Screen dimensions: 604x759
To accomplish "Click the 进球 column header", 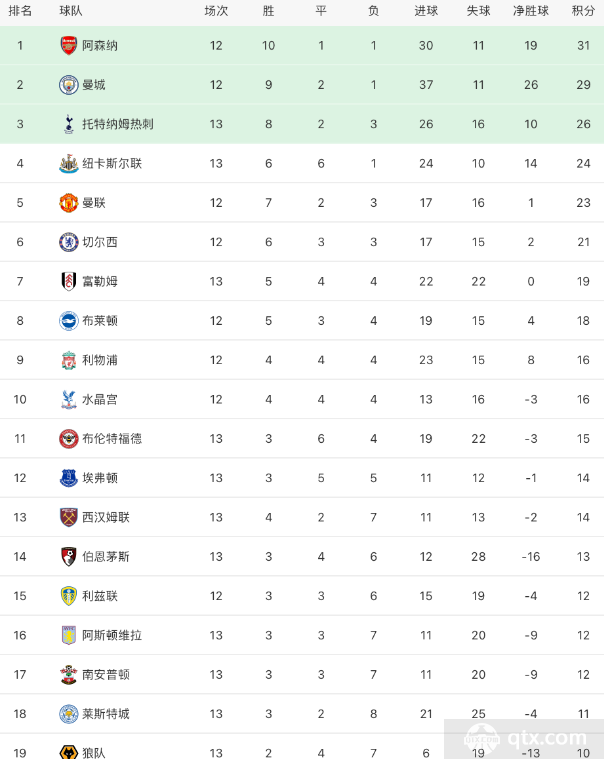I will tap(426, 11).
